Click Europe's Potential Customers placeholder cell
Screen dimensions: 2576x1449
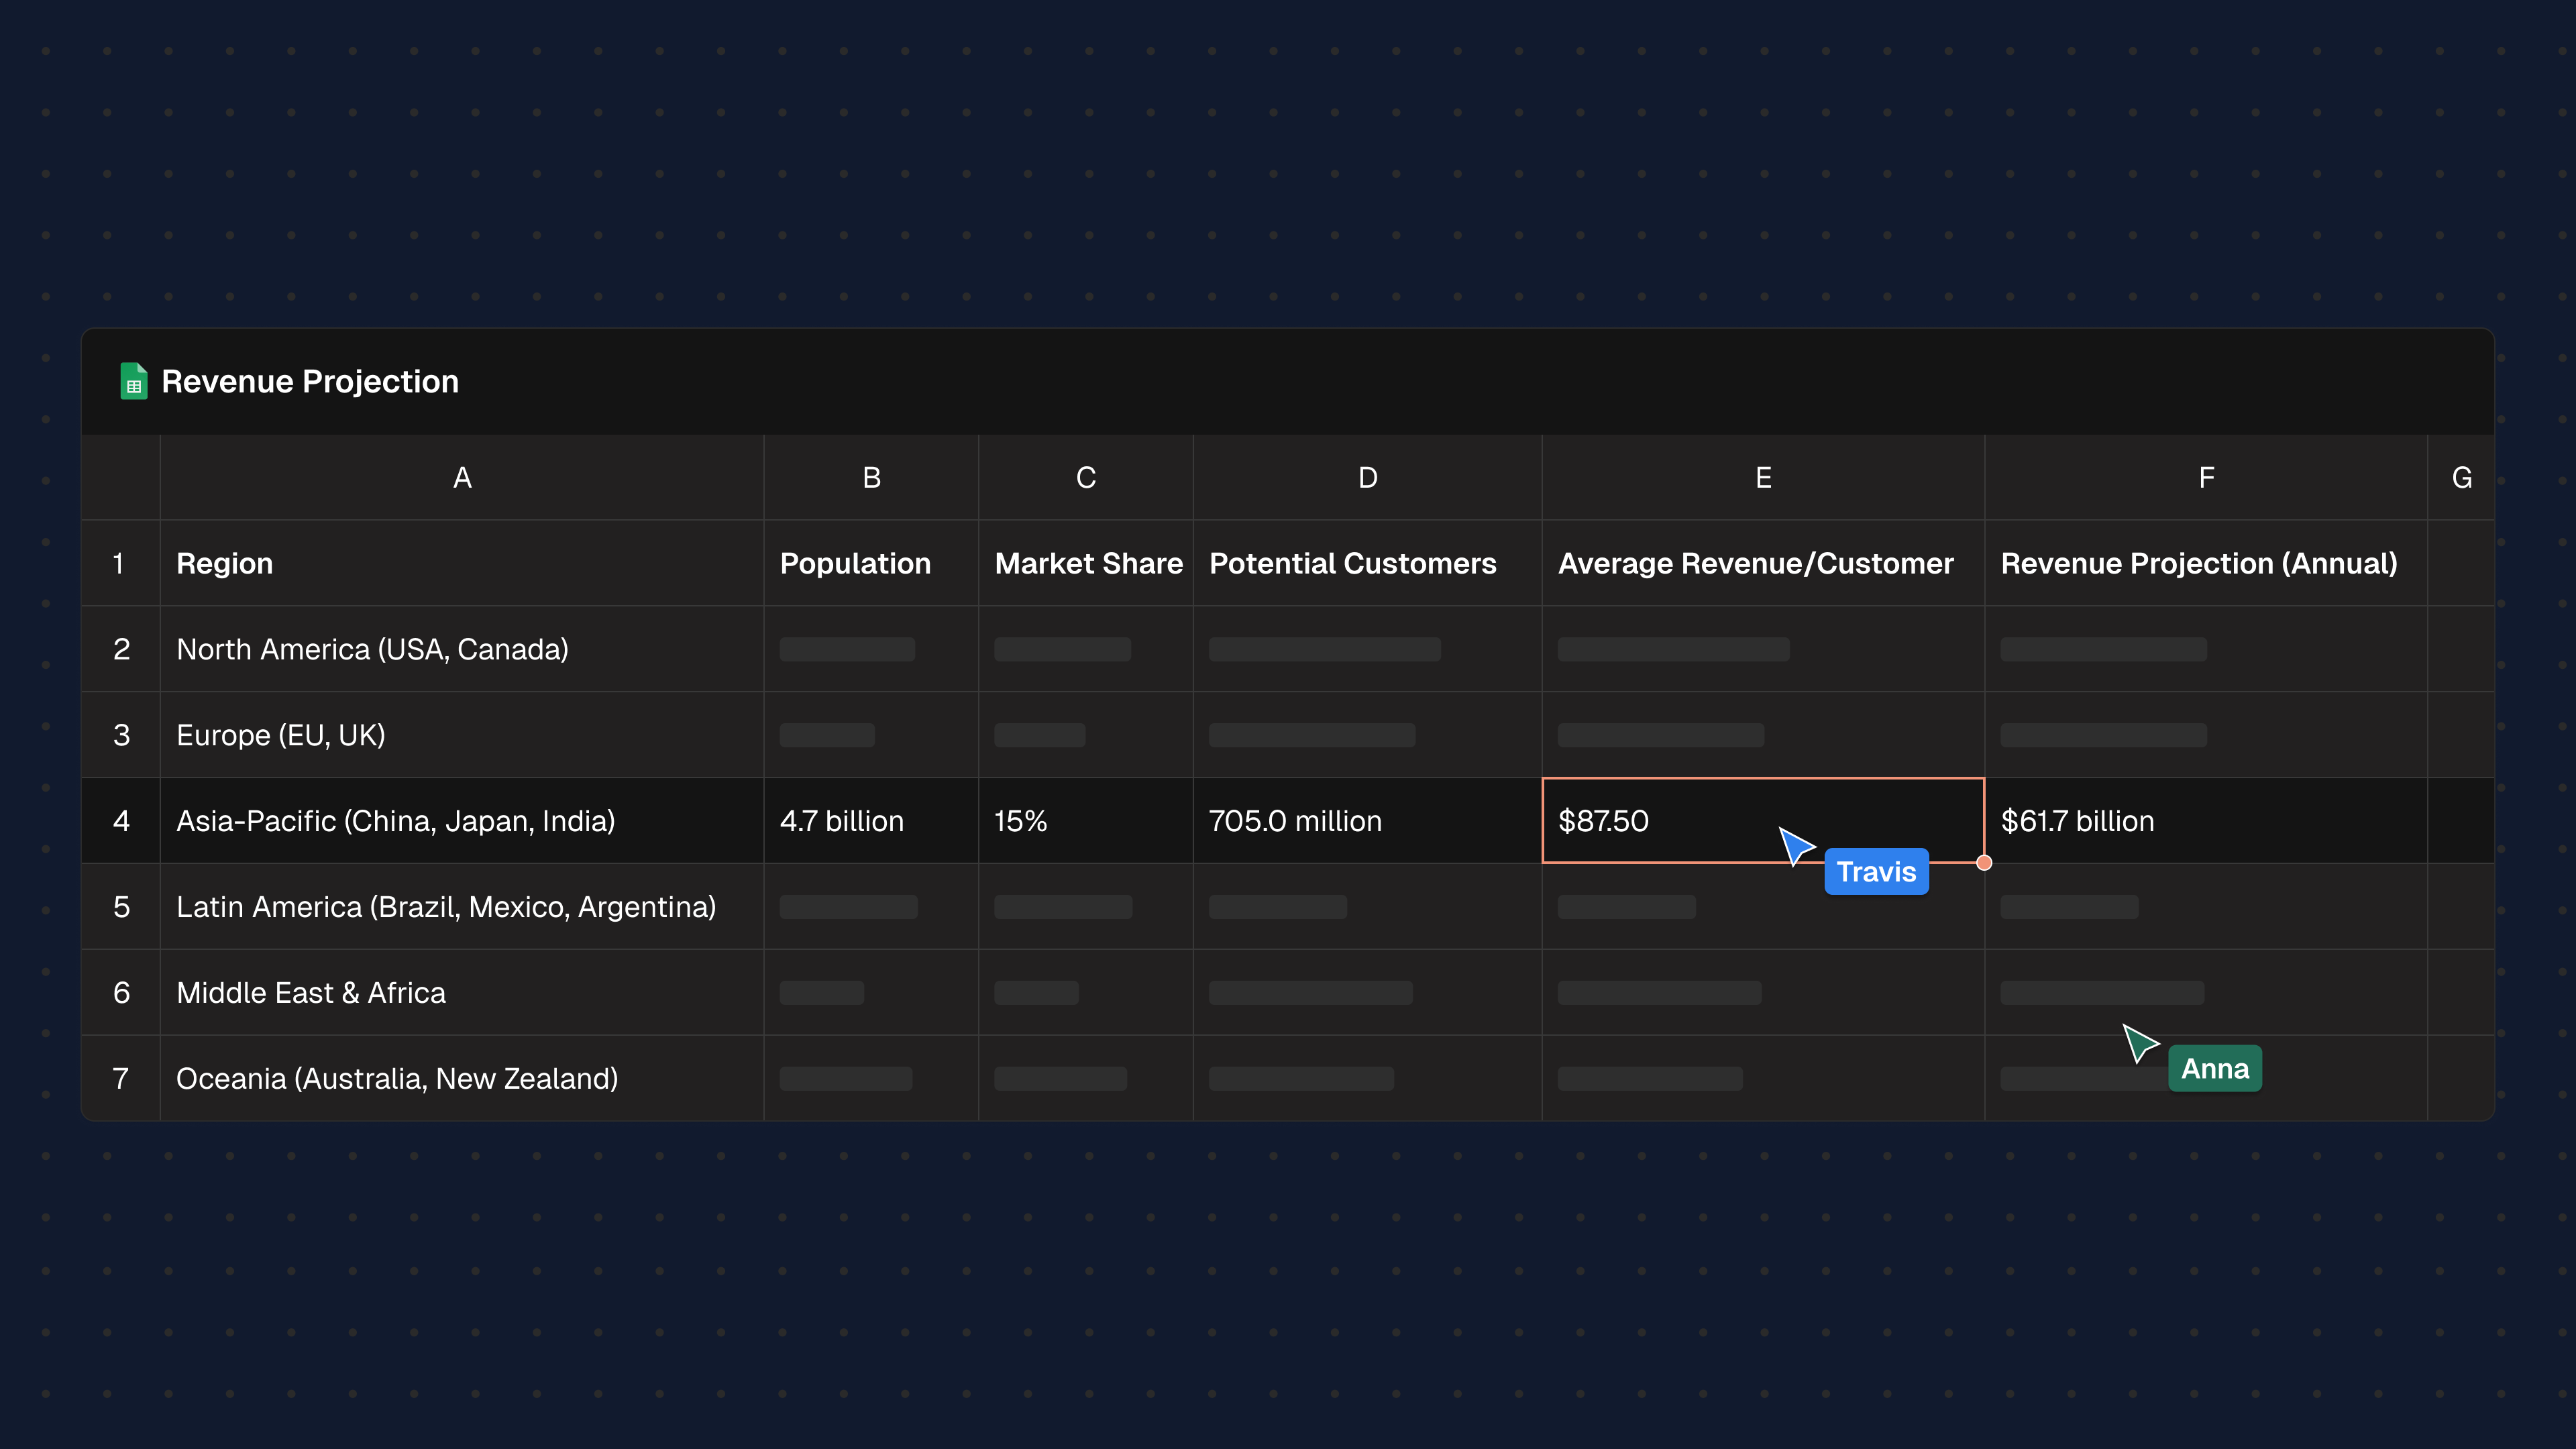click(x=1368, y=735)
